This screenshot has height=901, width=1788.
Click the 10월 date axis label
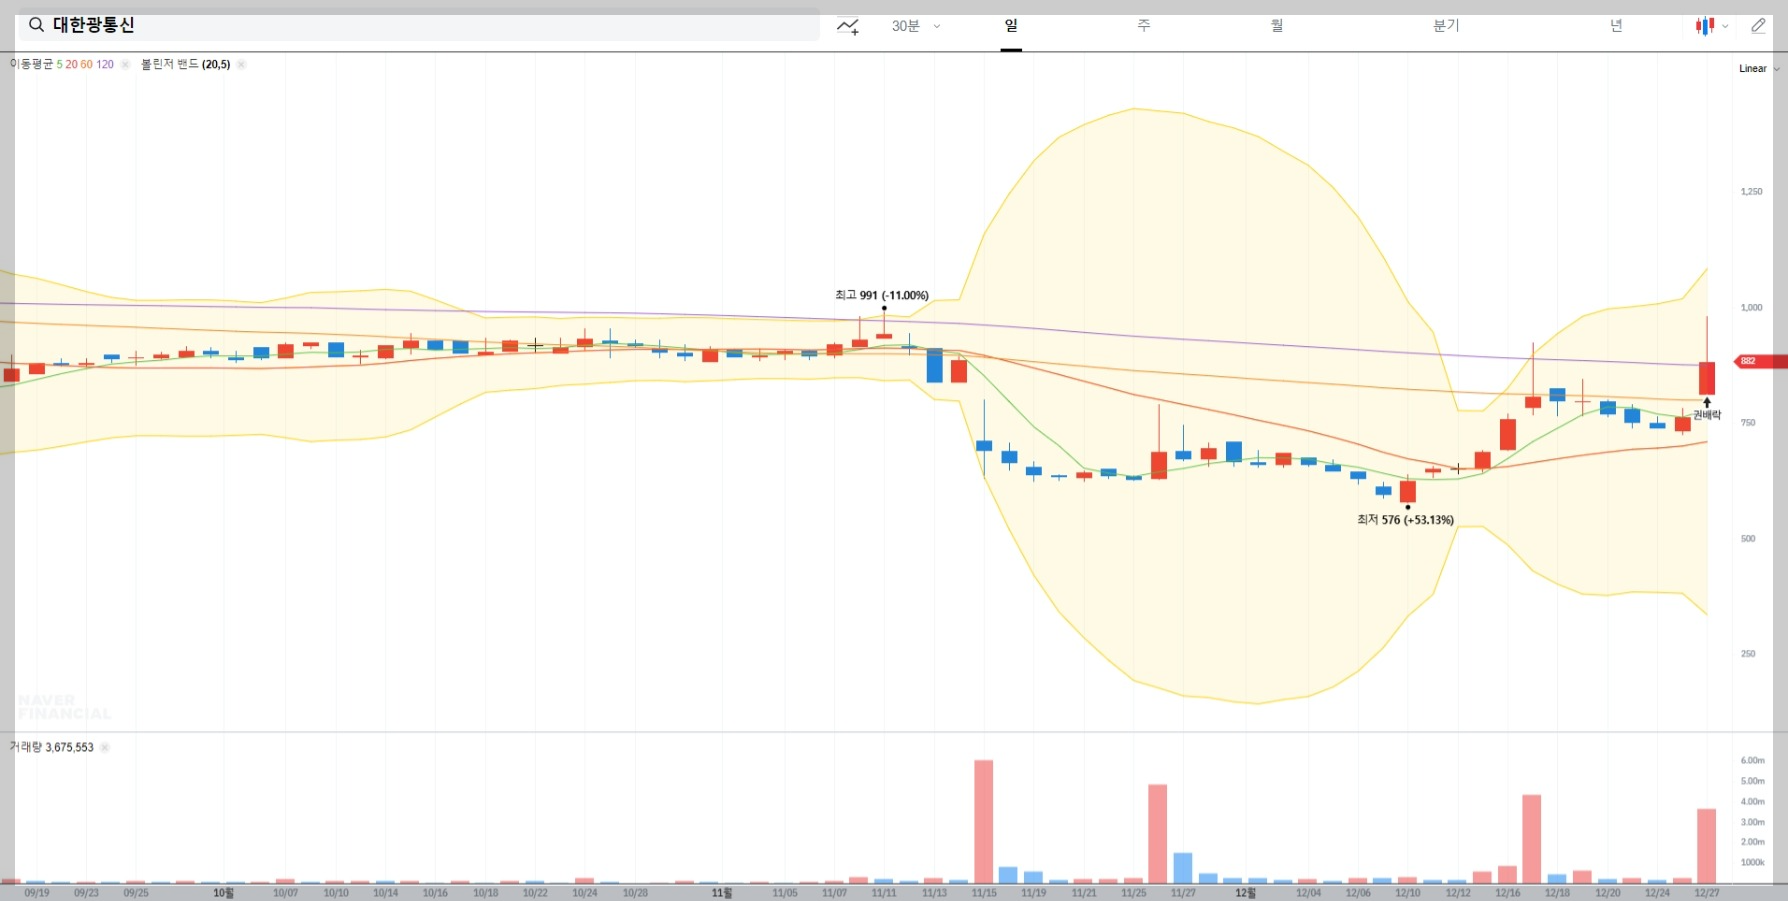tap(223, 893)
